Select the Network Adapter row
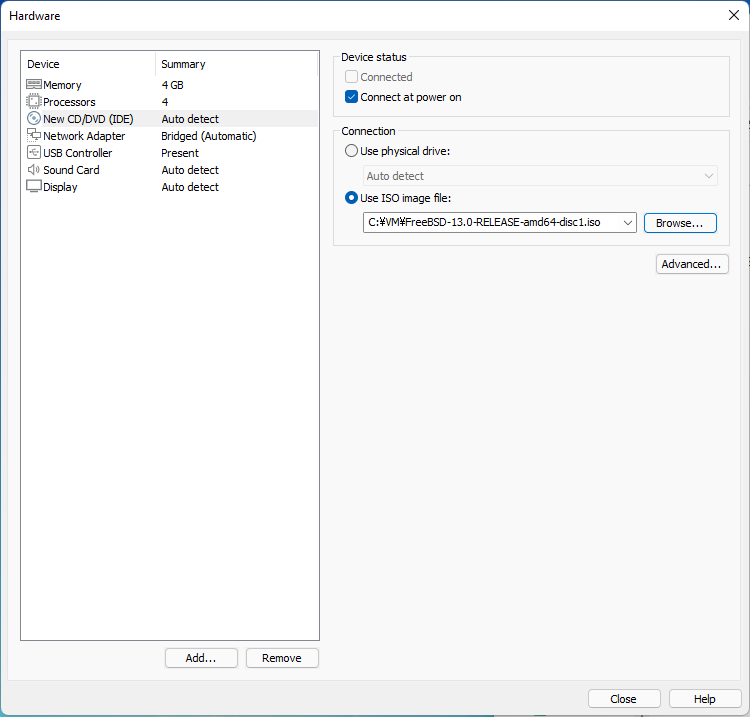This screenshot has height=717, width=750. 171,136
